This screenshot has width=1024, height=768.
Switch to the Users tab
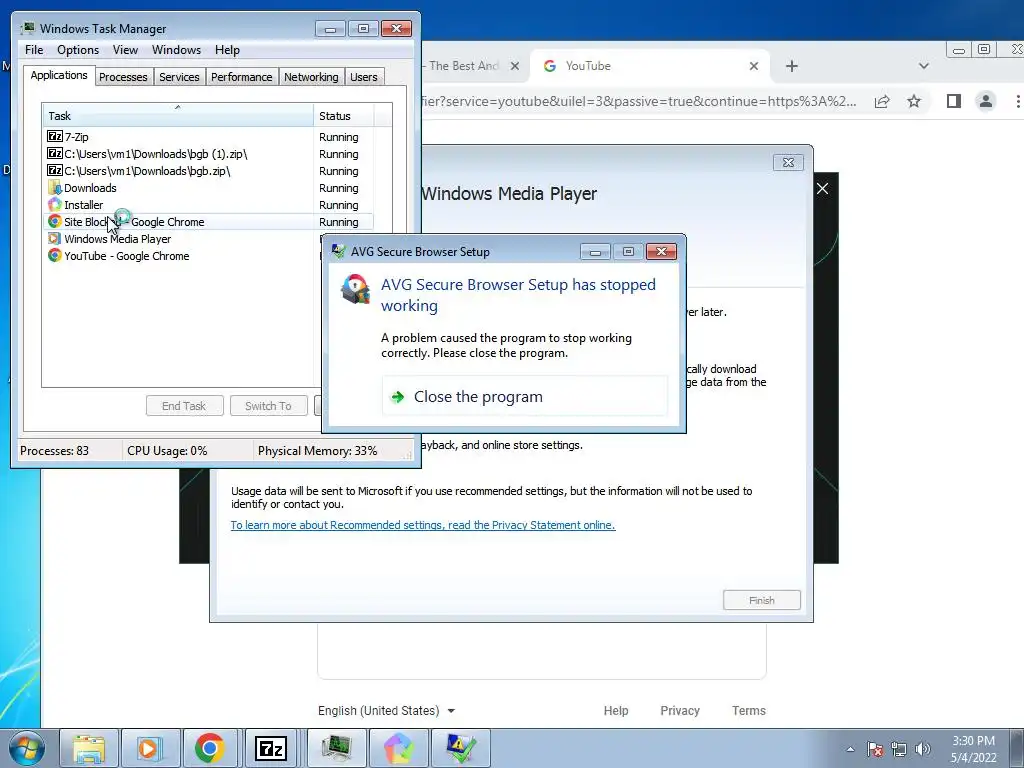364,77
